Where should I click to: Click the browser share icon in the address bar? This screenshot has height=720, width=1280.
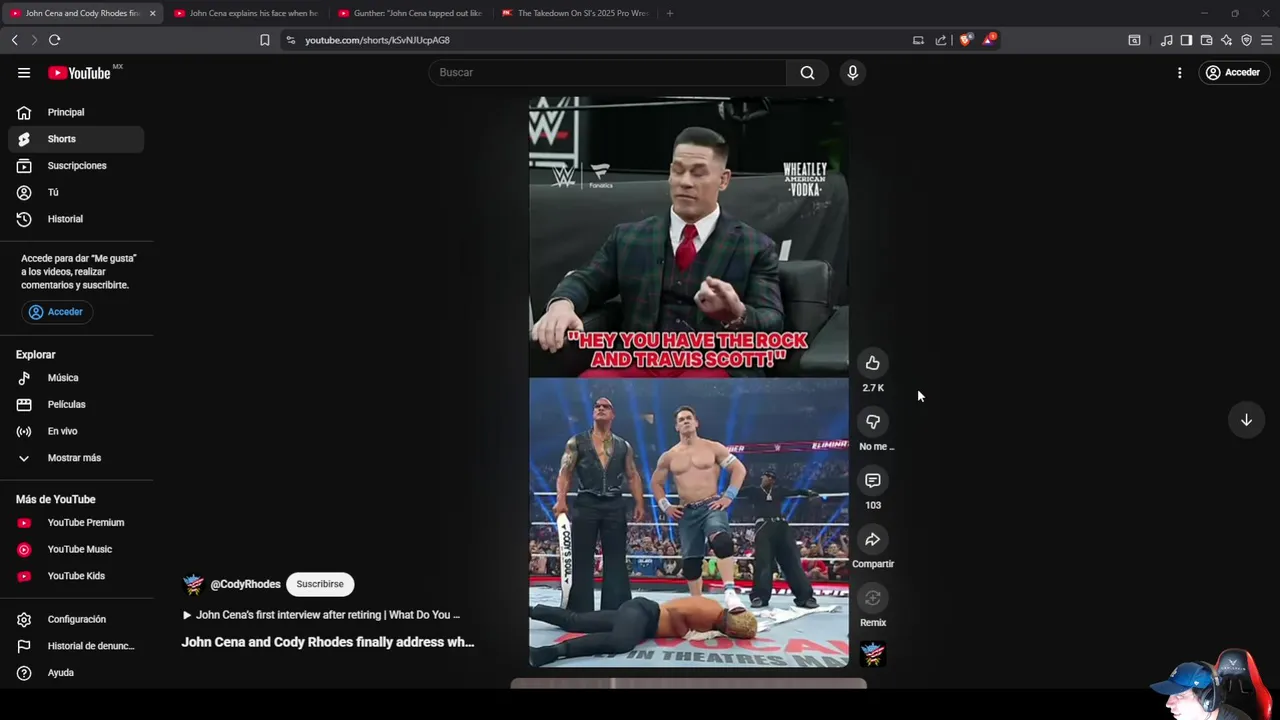(x=941, y=40)
